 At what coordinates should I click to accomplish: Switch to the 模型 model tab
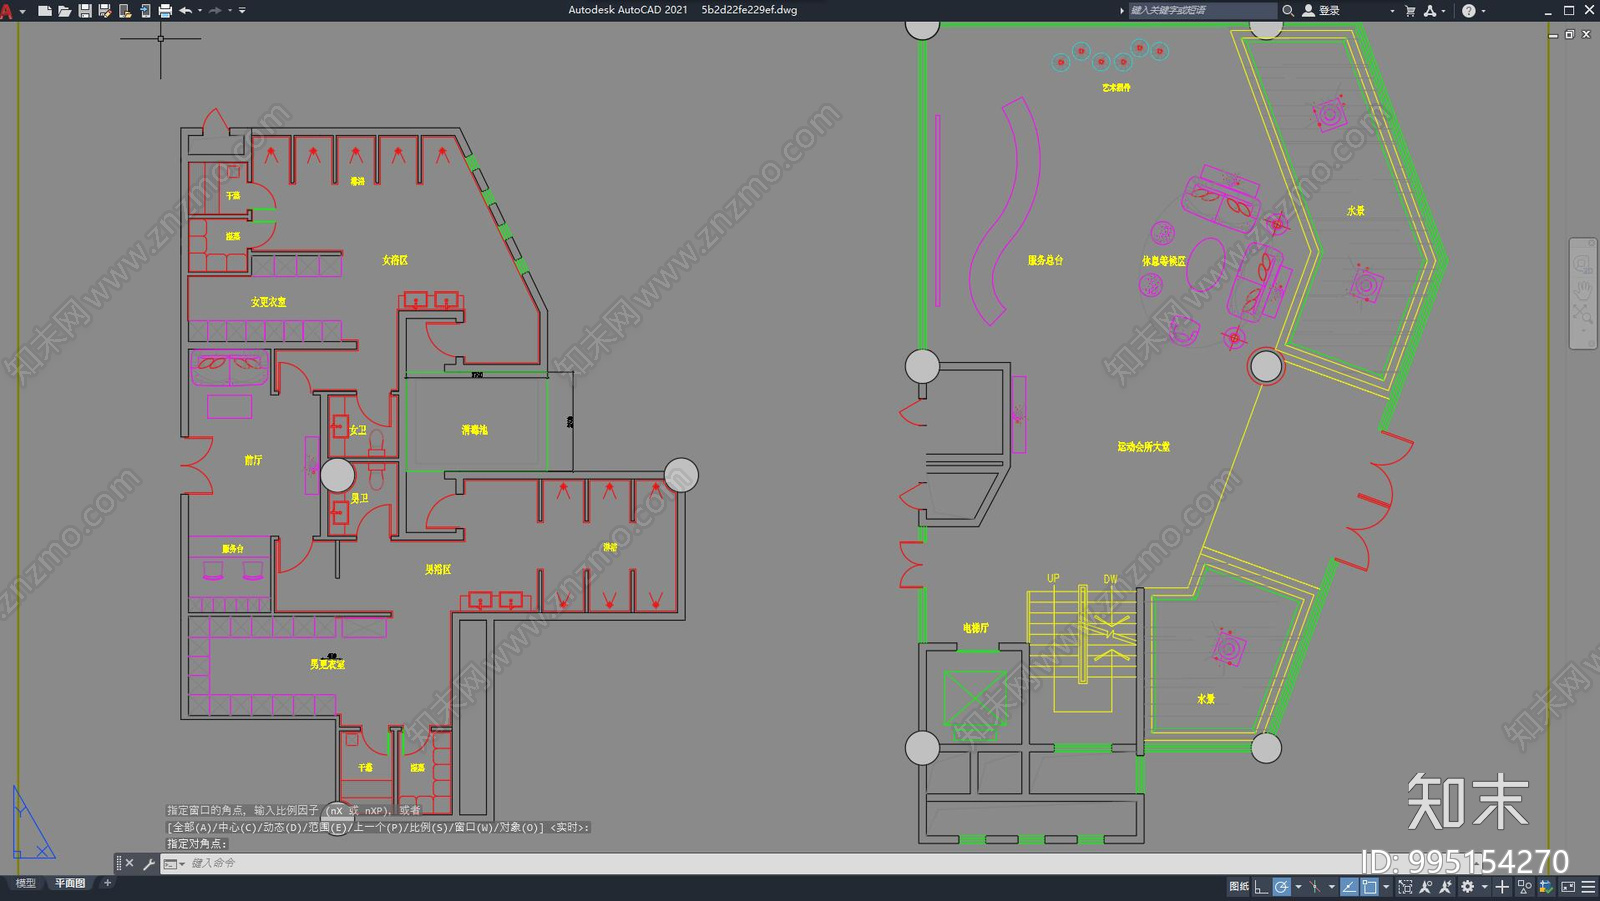25,883
